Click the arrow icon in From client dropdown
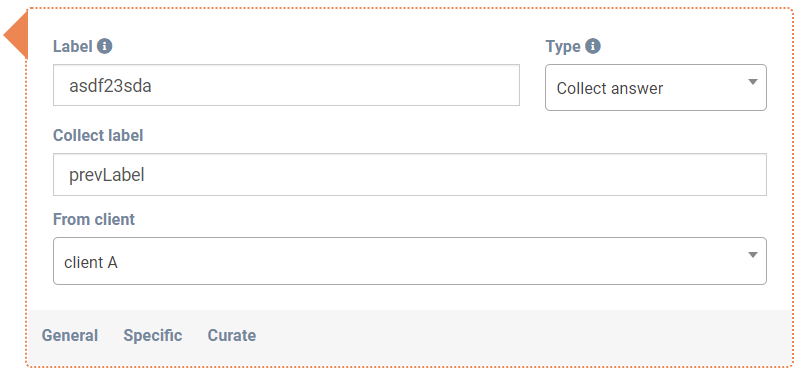 click(753, 255)
